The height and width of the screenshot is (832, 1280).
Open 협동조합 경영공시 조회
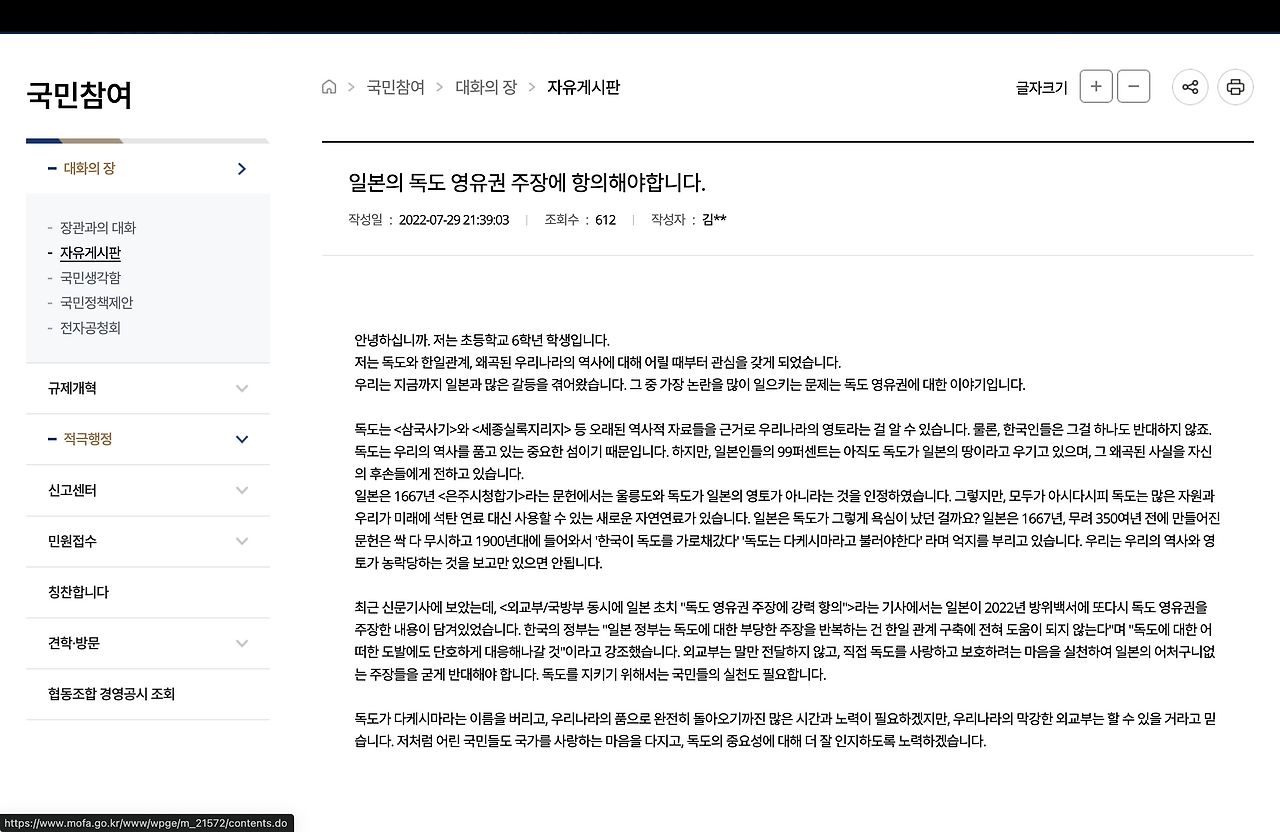[x=111, y=694]
